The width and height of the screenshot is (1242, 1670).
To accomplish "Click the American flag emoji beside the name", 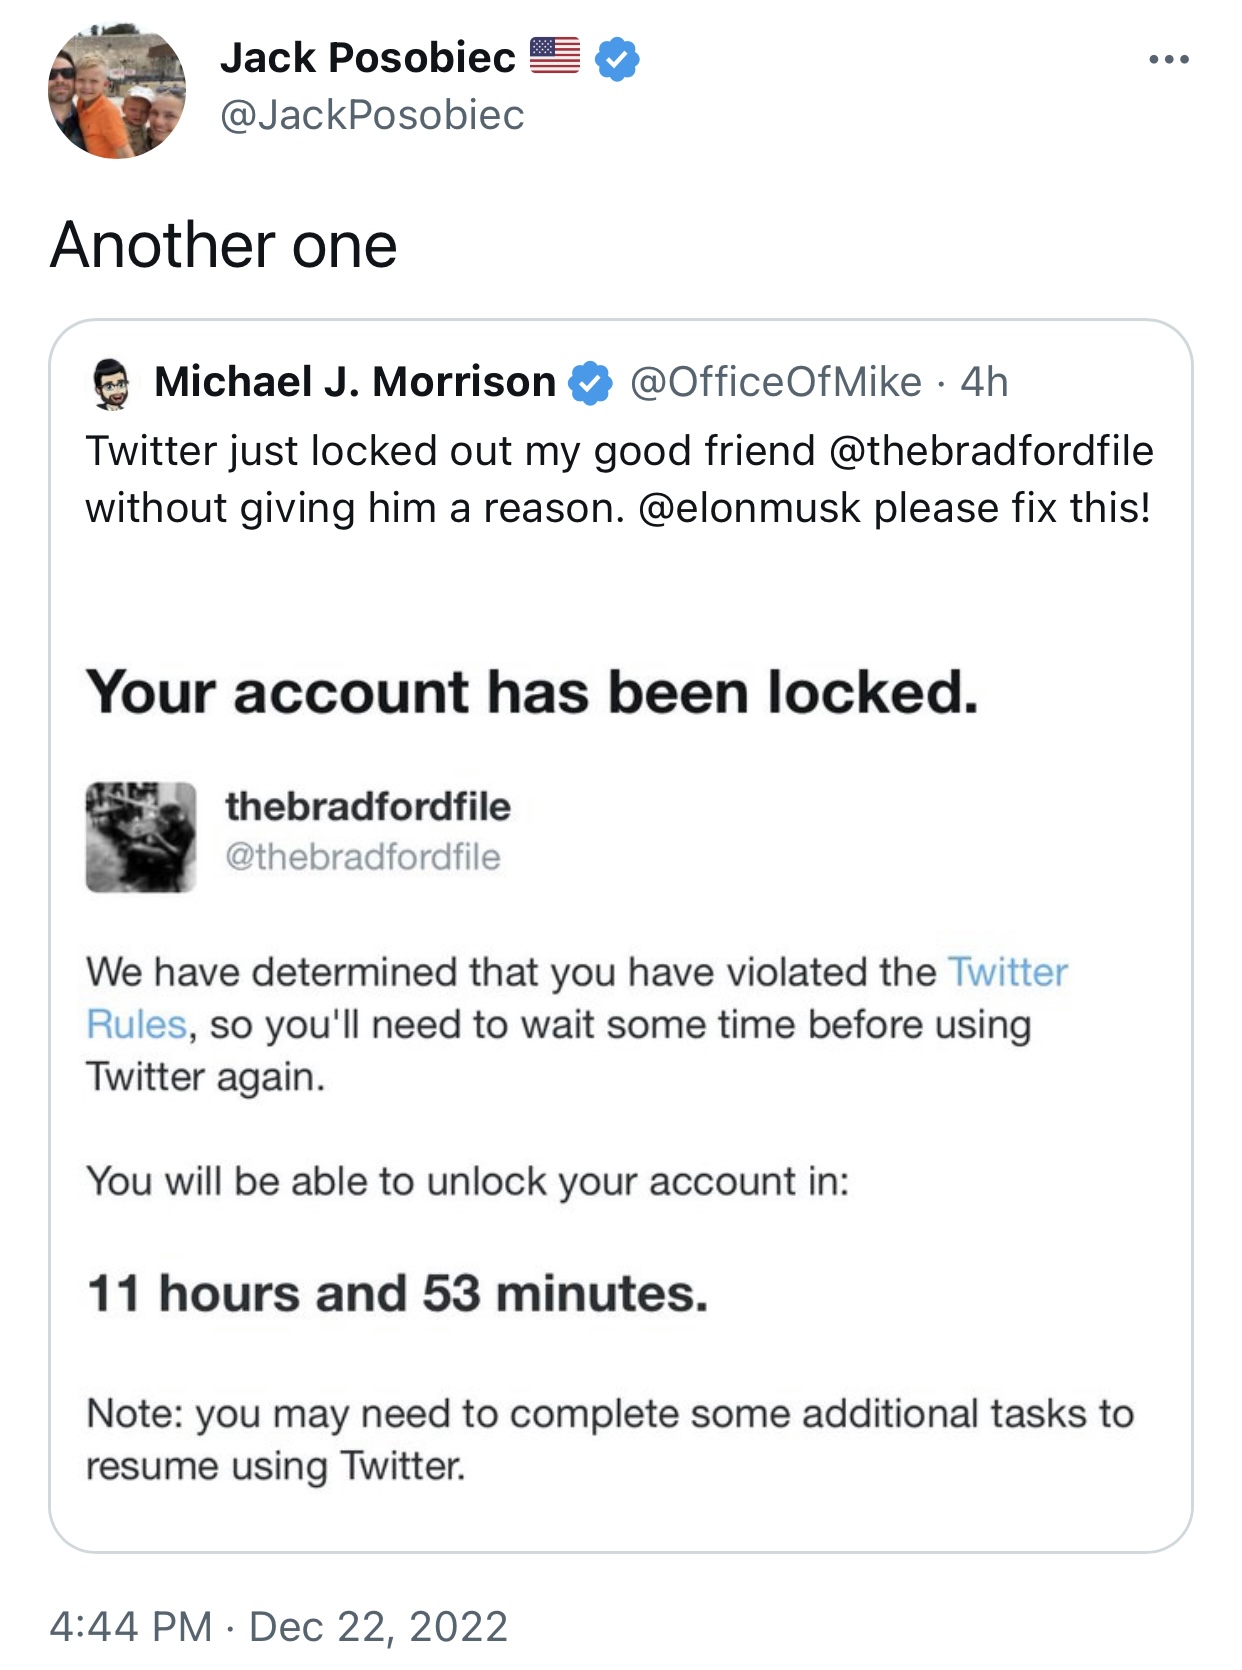I will tap(554, 56).
